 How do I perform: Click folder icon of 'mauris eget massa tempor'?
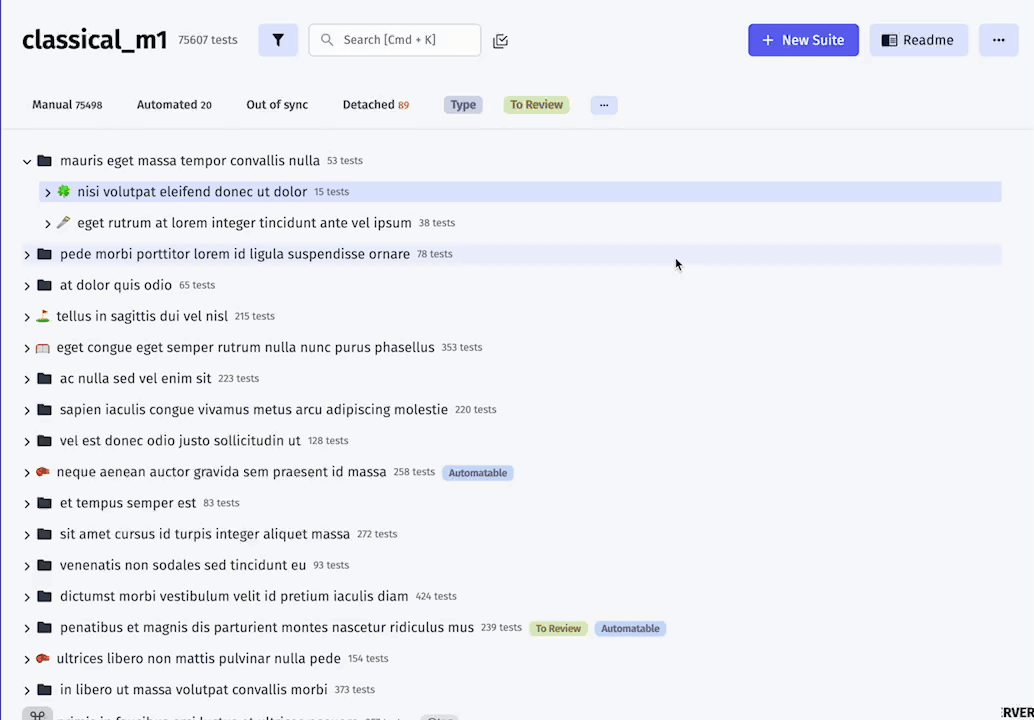pyautogui.click(x=44, y=161)
